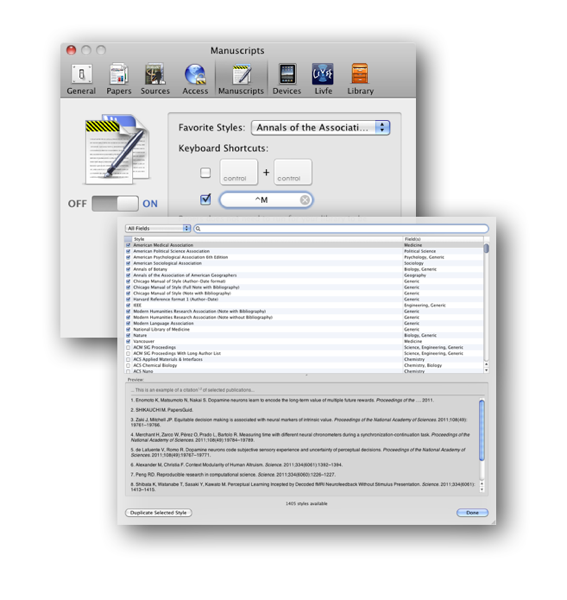
Task: Expand the All Fields filter dropdown
Action: [x=158, y=228]
